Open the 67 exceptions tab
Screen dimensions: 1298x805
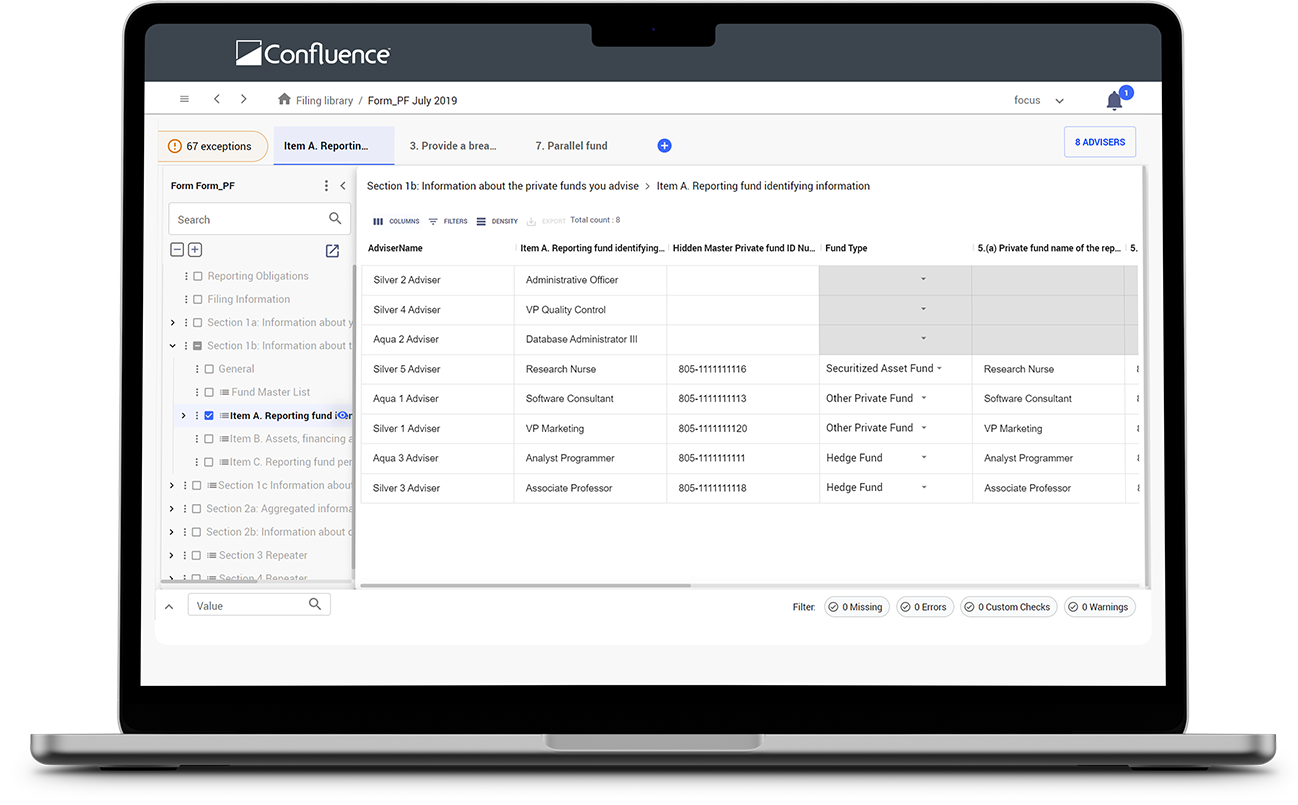coord(213,146)
